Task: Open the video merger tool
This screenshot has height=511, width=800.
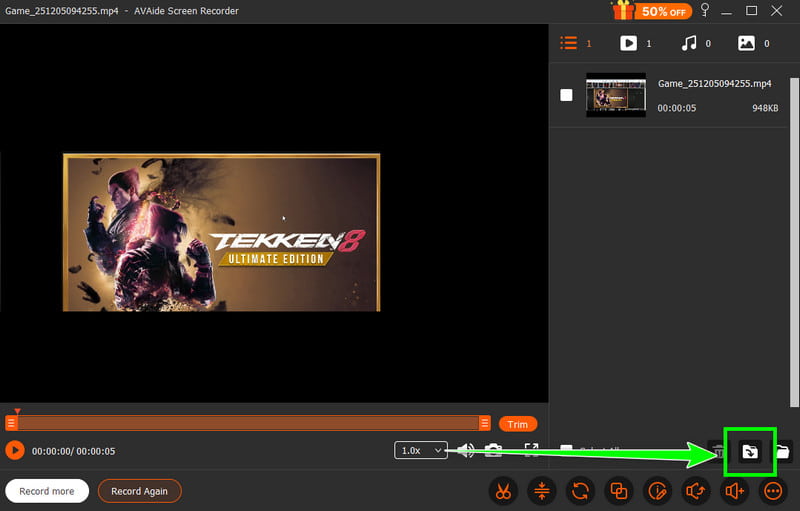Action: (619, 491)
